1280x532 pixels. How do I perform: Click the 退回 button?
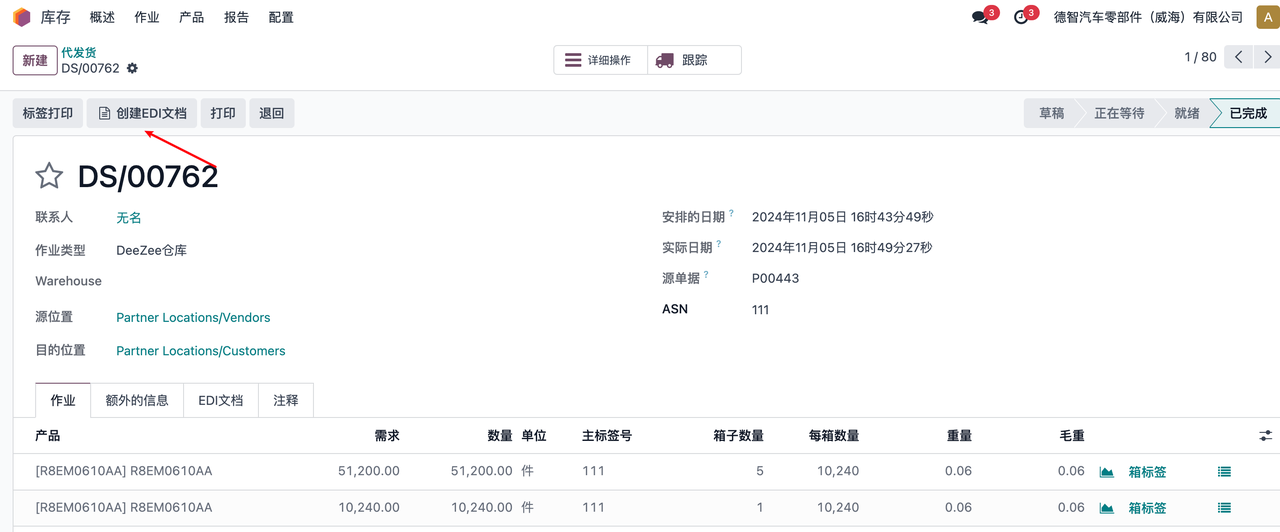(272, 113)
